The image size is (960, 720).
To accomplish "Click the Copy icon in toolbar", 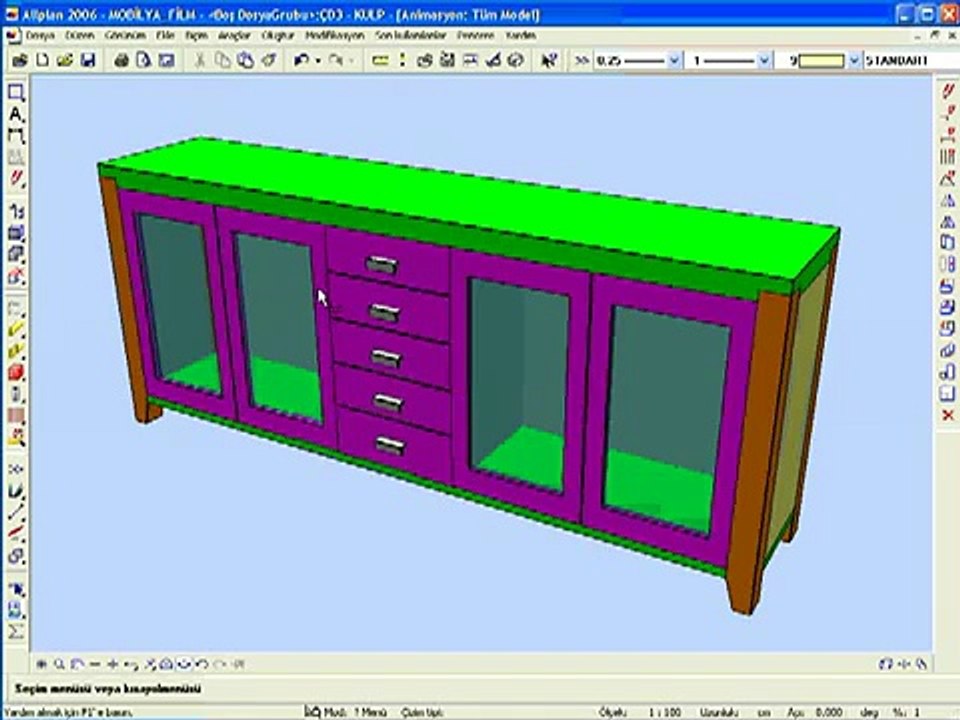I will coord(223,60).
